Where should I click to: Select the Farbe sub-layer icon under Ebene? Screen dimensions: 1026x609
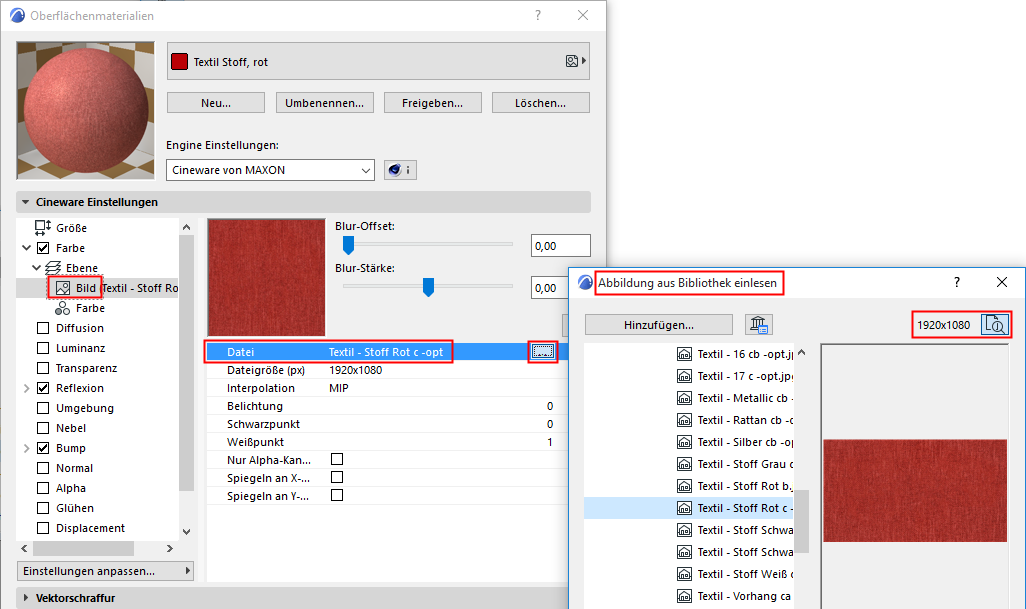63,308
